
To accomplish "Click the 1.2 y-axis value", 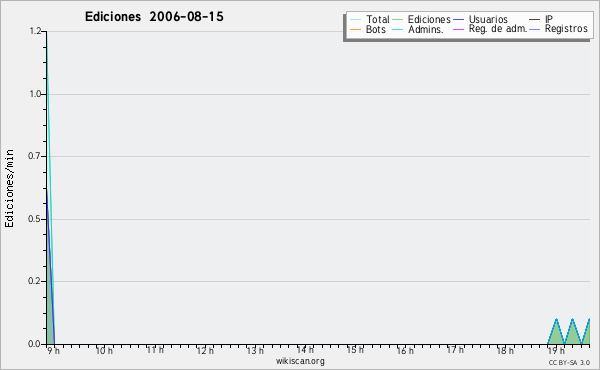I will 35,31.
